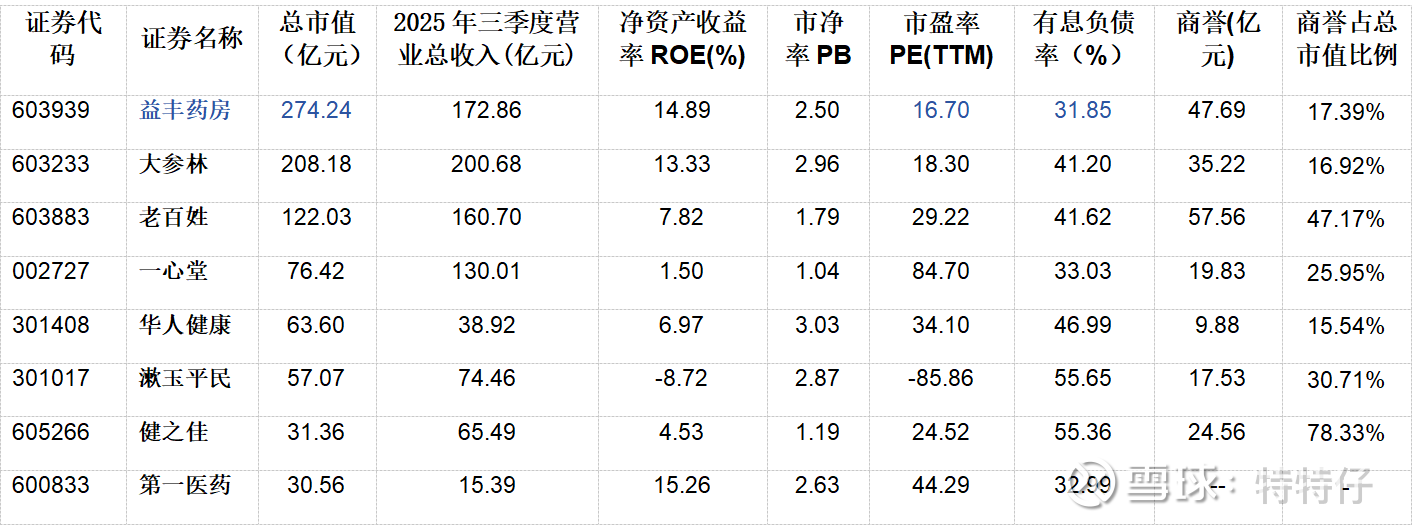Image resolution: width=1414 pixels, height=529 pixels.
Task: Click the 市盈率 PE(TTM) header
Action: (x=941, y=38)
